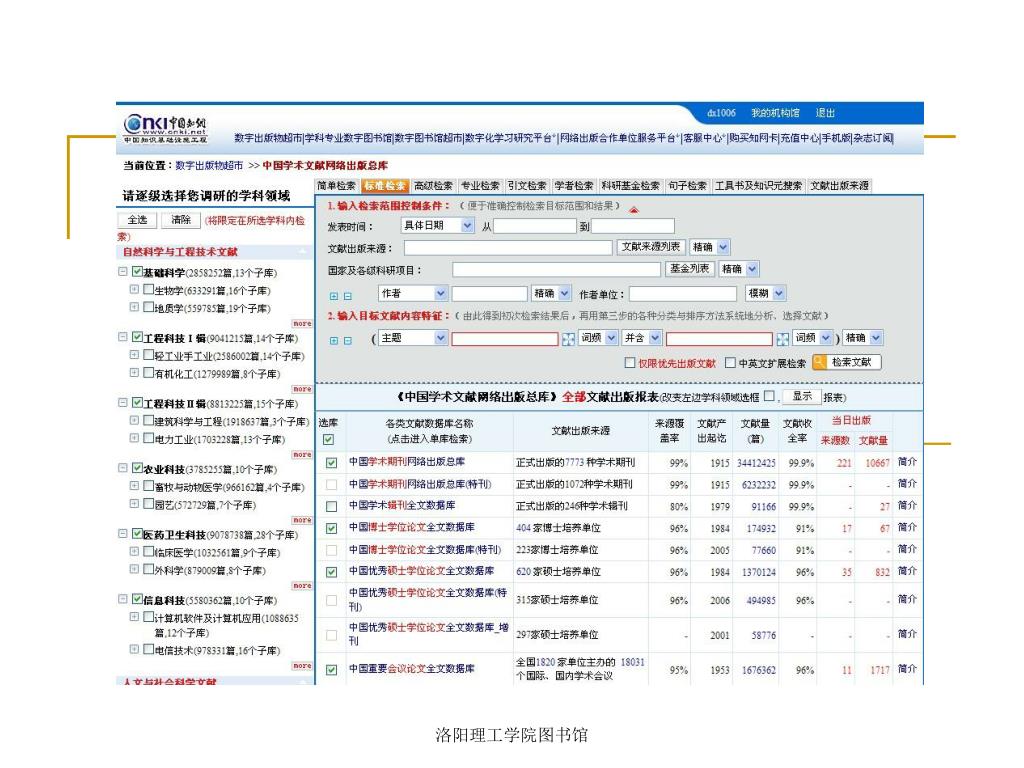Click the minus icon in 主题 row

[347, 340]
